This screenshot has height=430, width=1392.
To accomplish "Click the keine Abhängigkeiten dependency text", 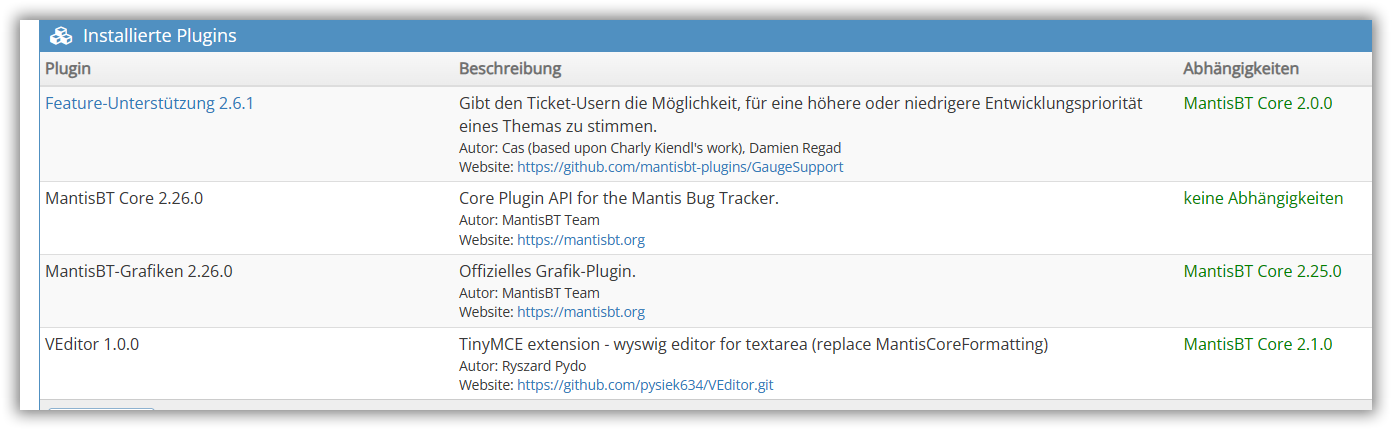I will pyautogui.click(x=1263, y=198).
